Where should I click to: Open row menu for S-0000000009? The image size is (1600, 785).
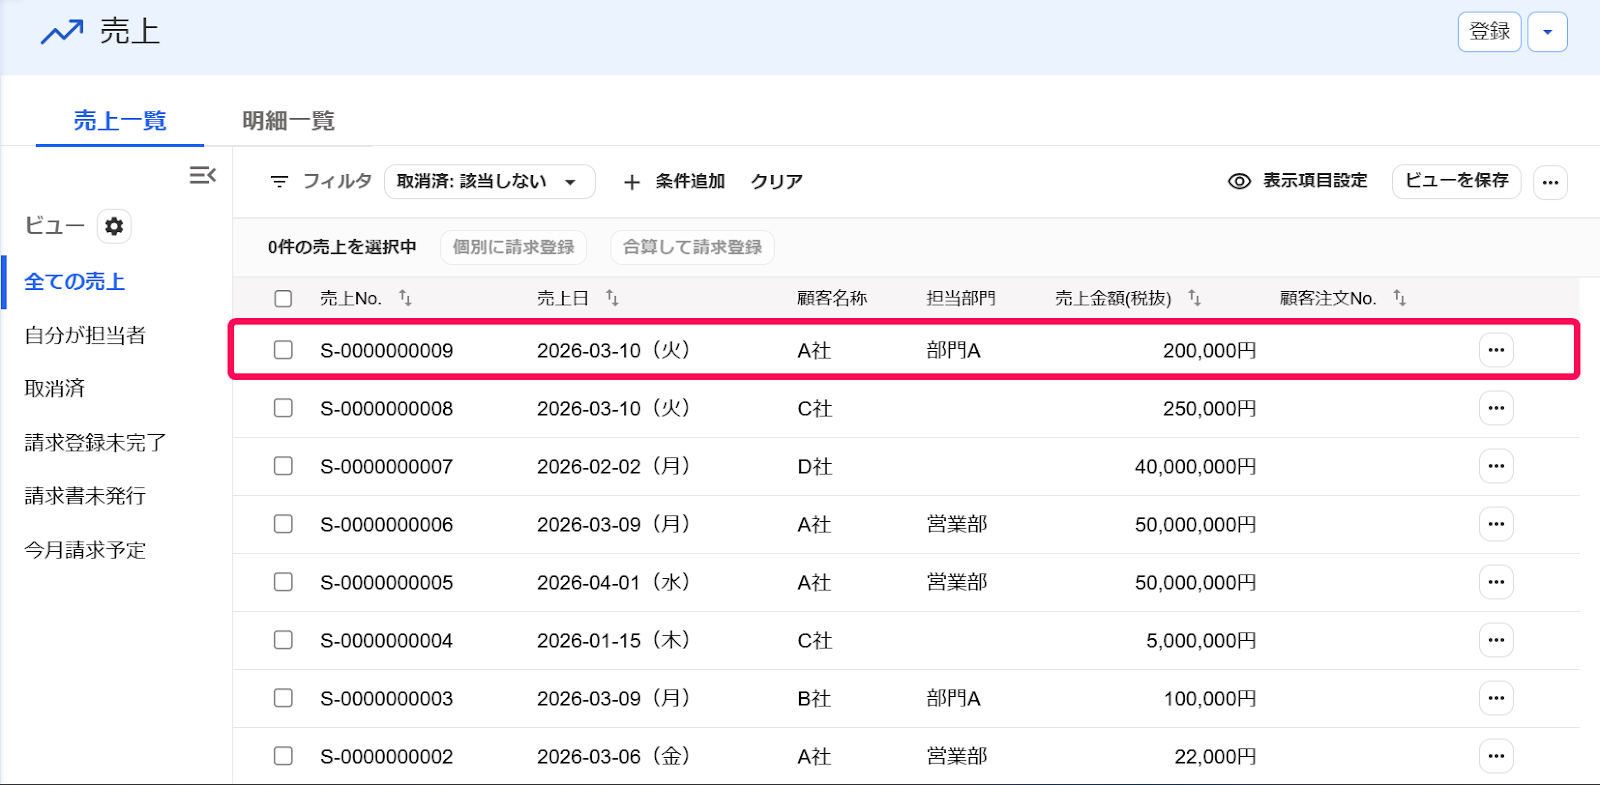[x=1496, y=350]
